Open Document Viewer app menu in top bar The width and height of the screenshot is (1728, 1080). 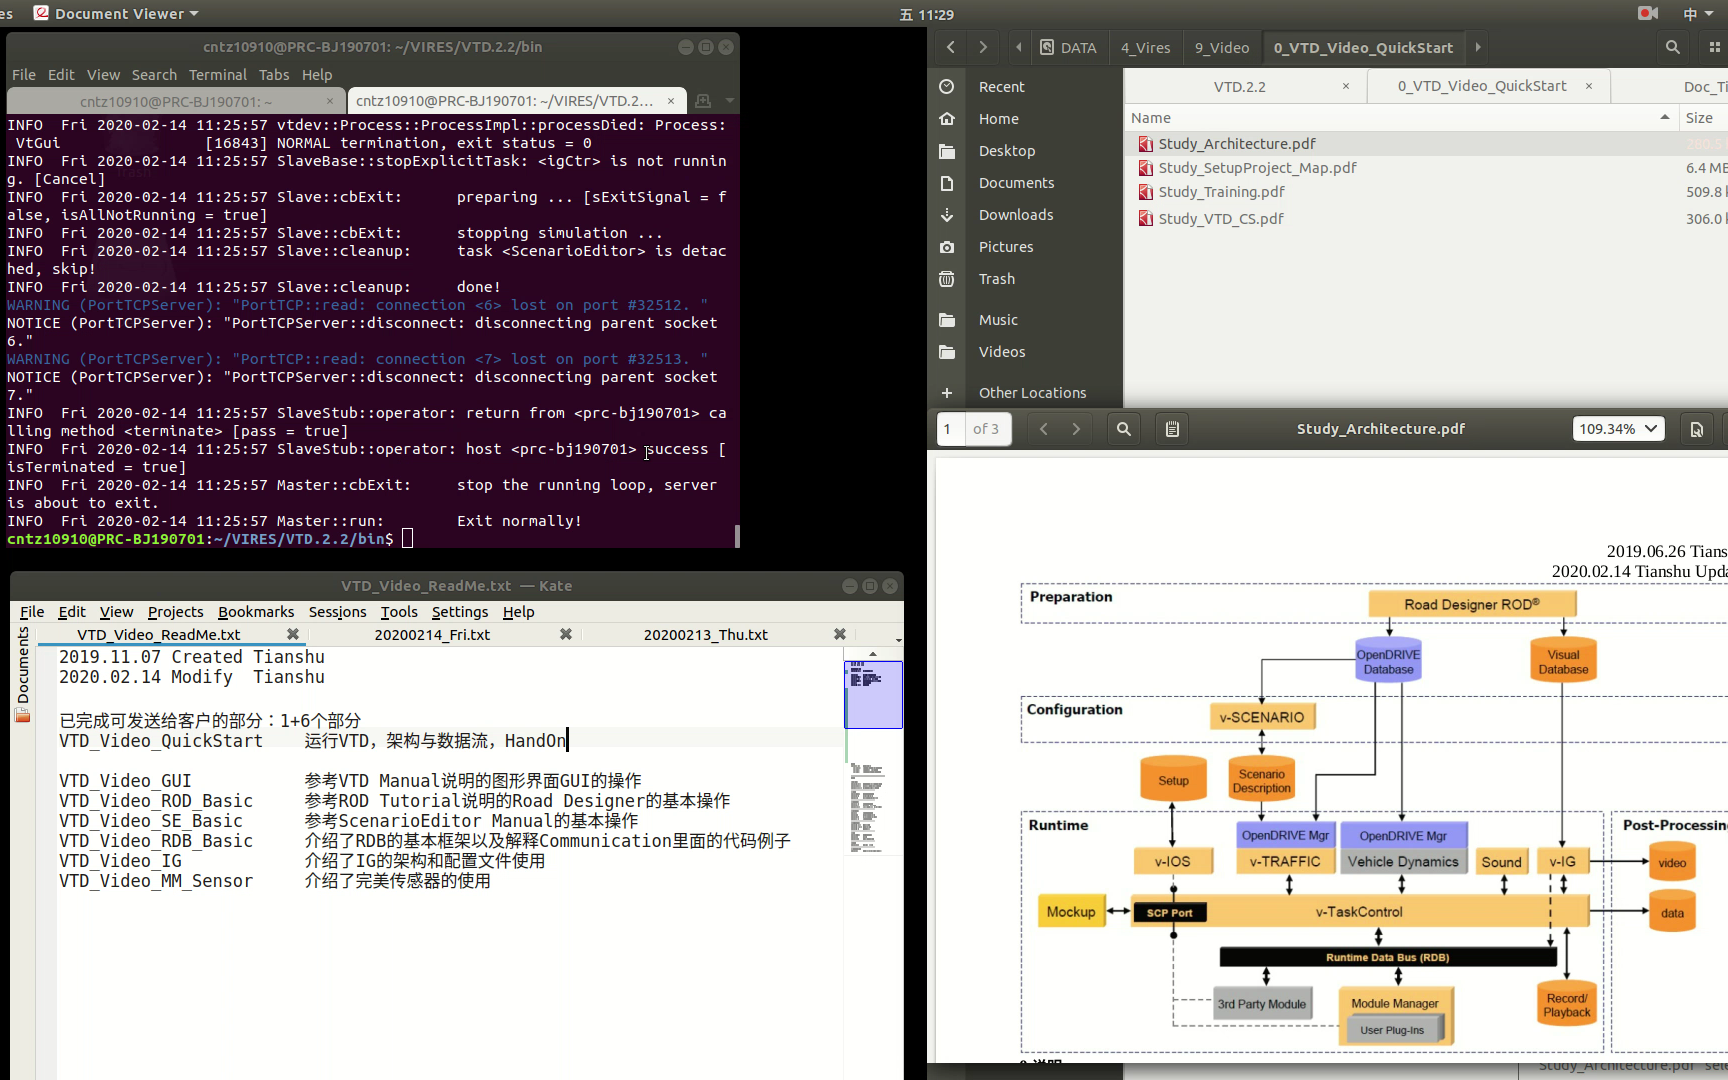(x=117, y=14)
